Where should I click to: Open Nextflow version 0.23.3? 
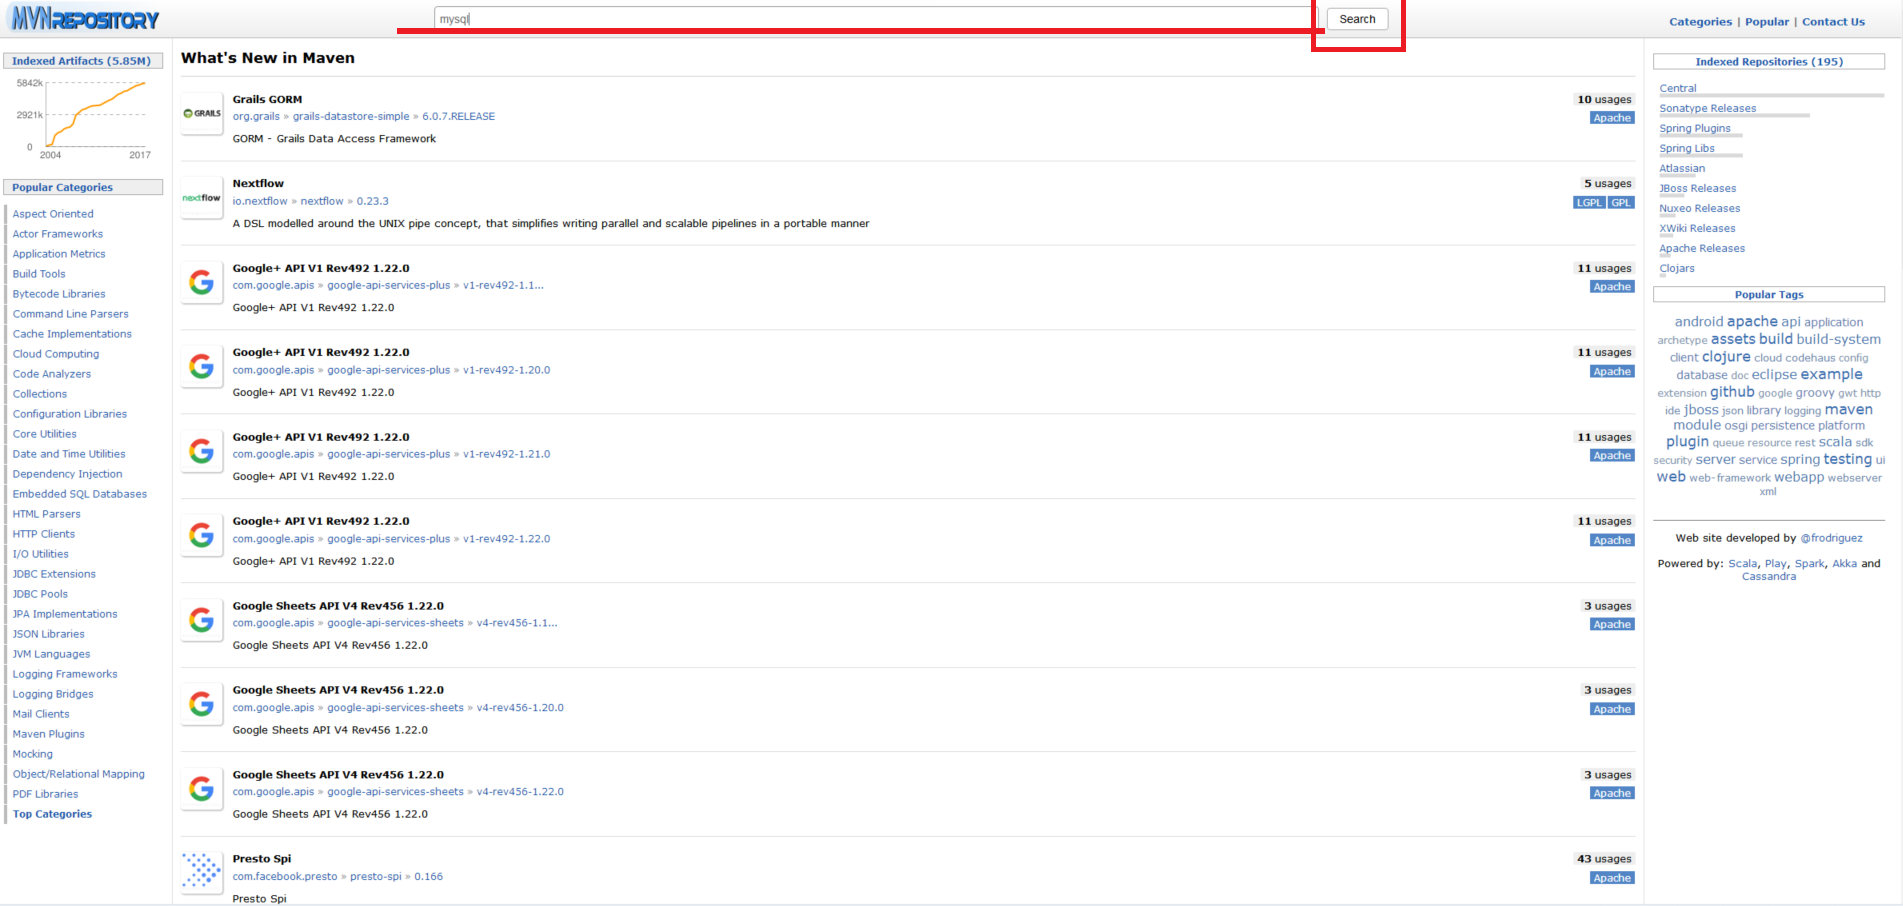tap(373, 201)
